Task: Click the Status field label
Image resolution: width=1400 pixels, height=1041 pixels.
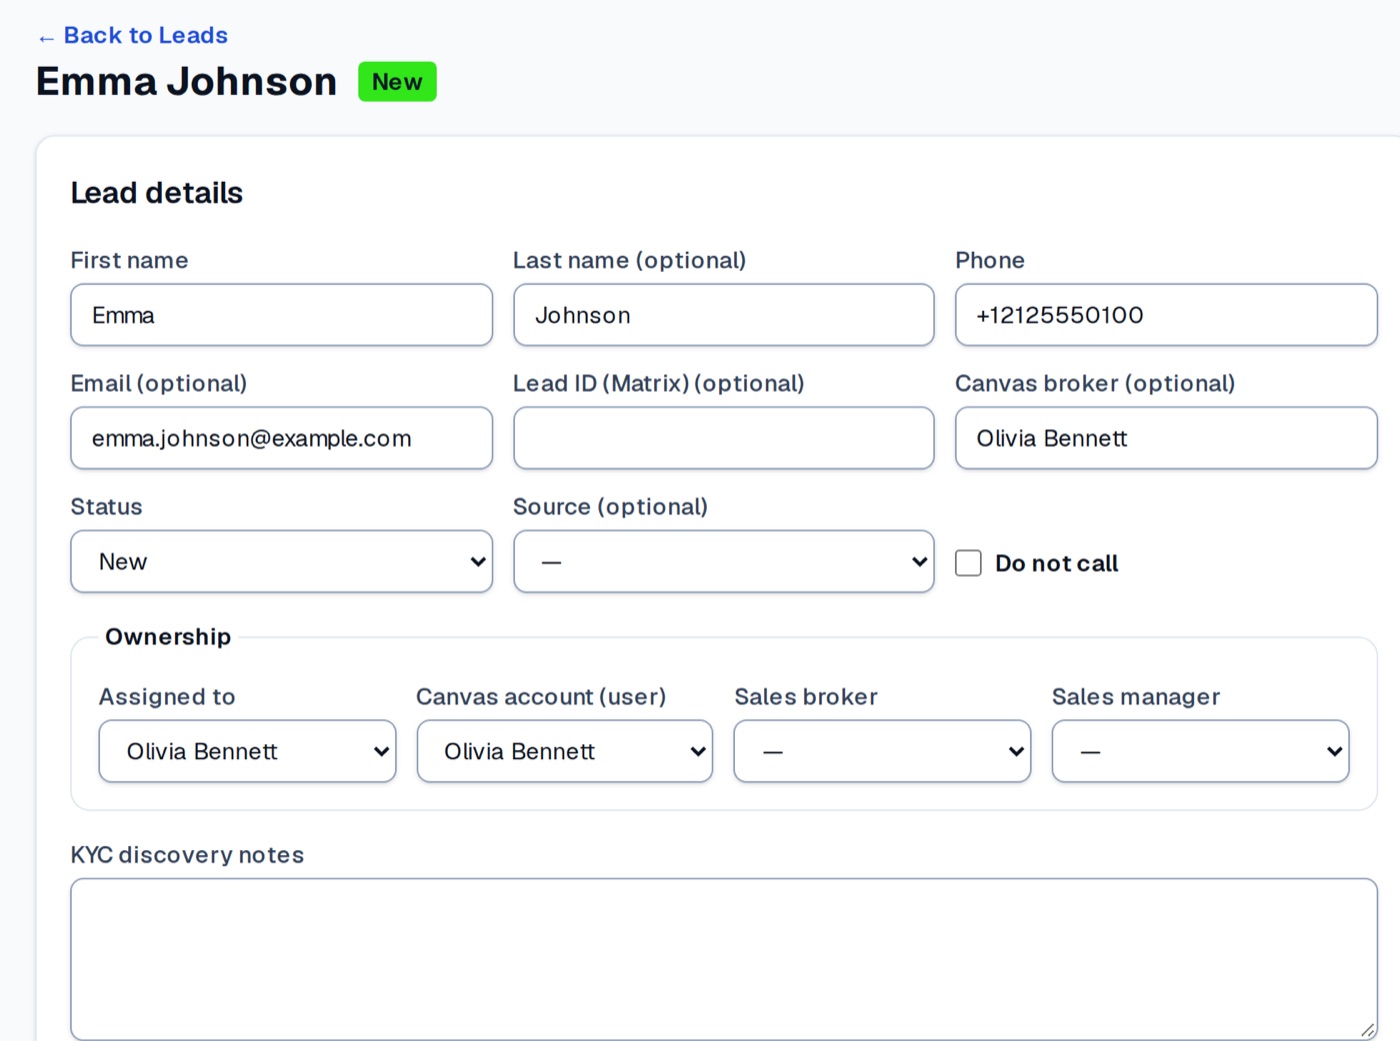Action: [x=106, y=507]
